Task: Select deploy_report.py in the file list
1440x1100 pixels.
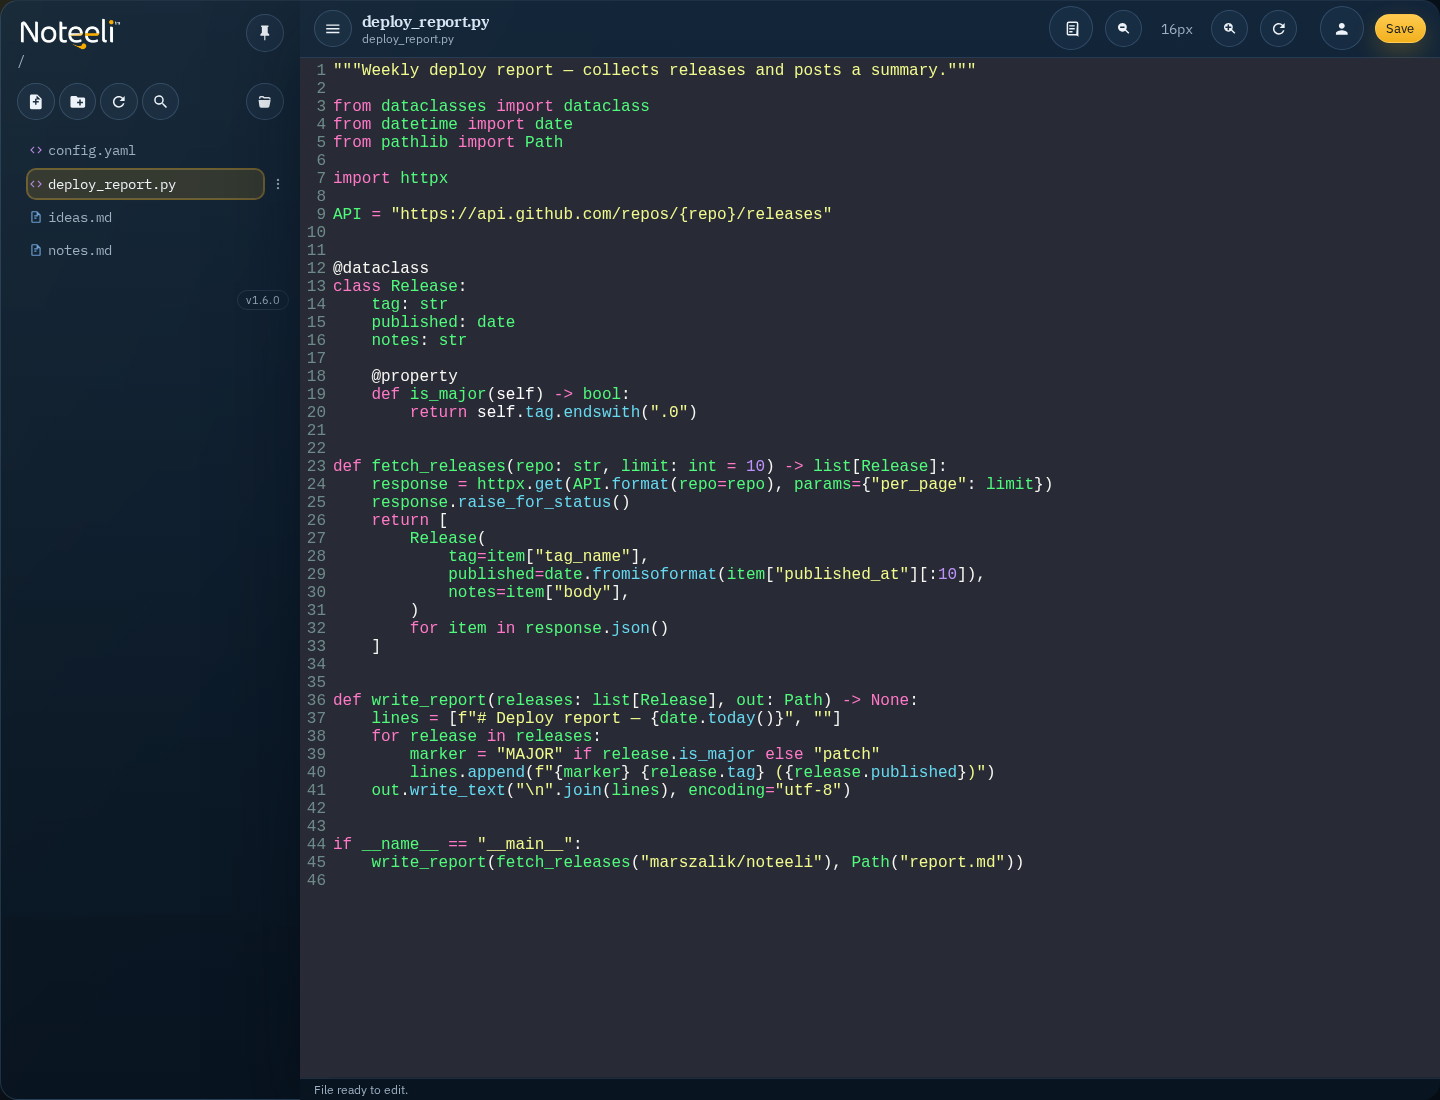Action: point(145,184)
